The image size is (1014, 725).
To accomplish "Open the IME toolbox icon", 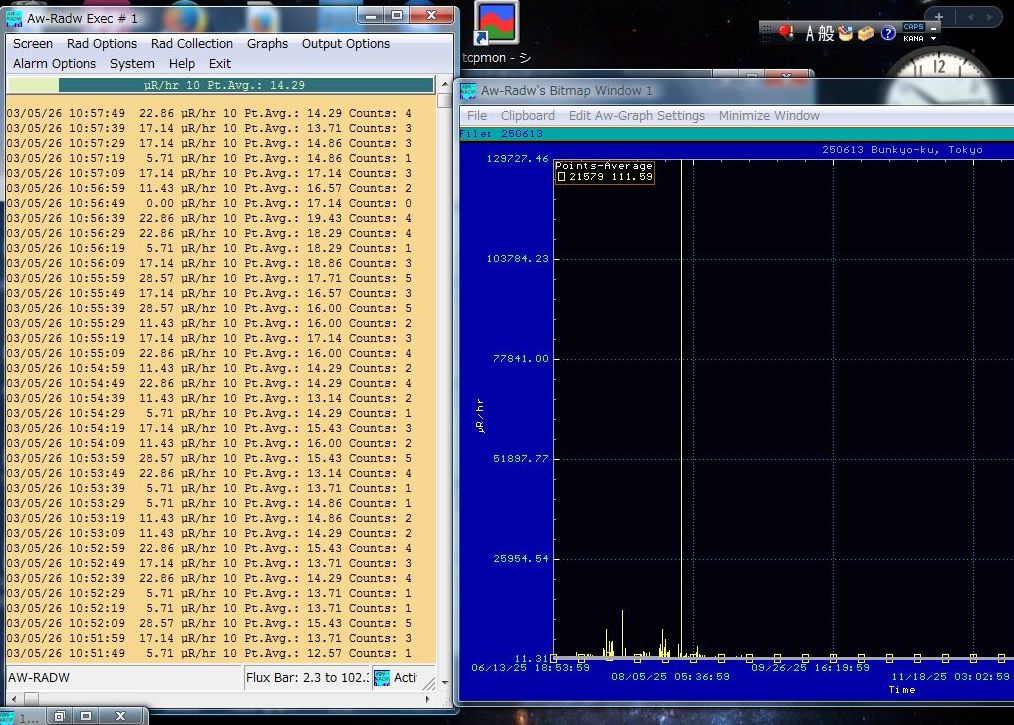I will (x=866, y=33).
